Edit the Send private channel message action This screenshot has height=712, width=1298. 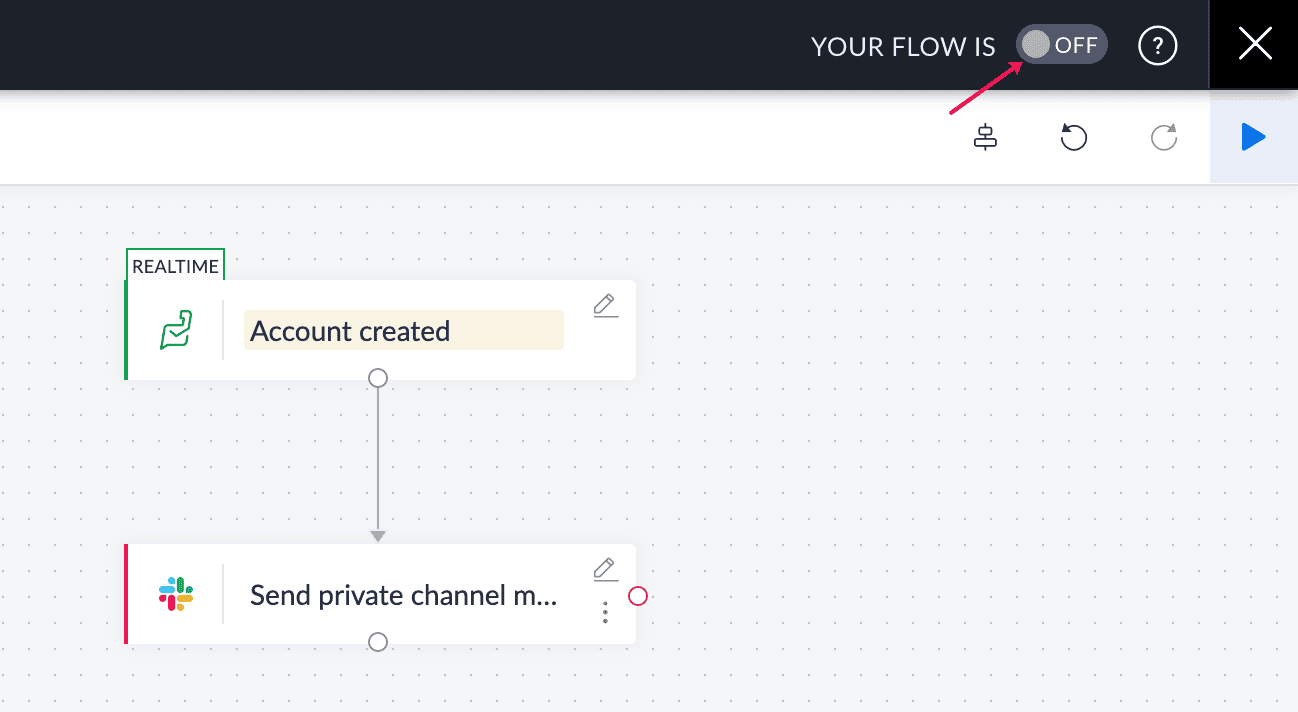tap(605, 570)
